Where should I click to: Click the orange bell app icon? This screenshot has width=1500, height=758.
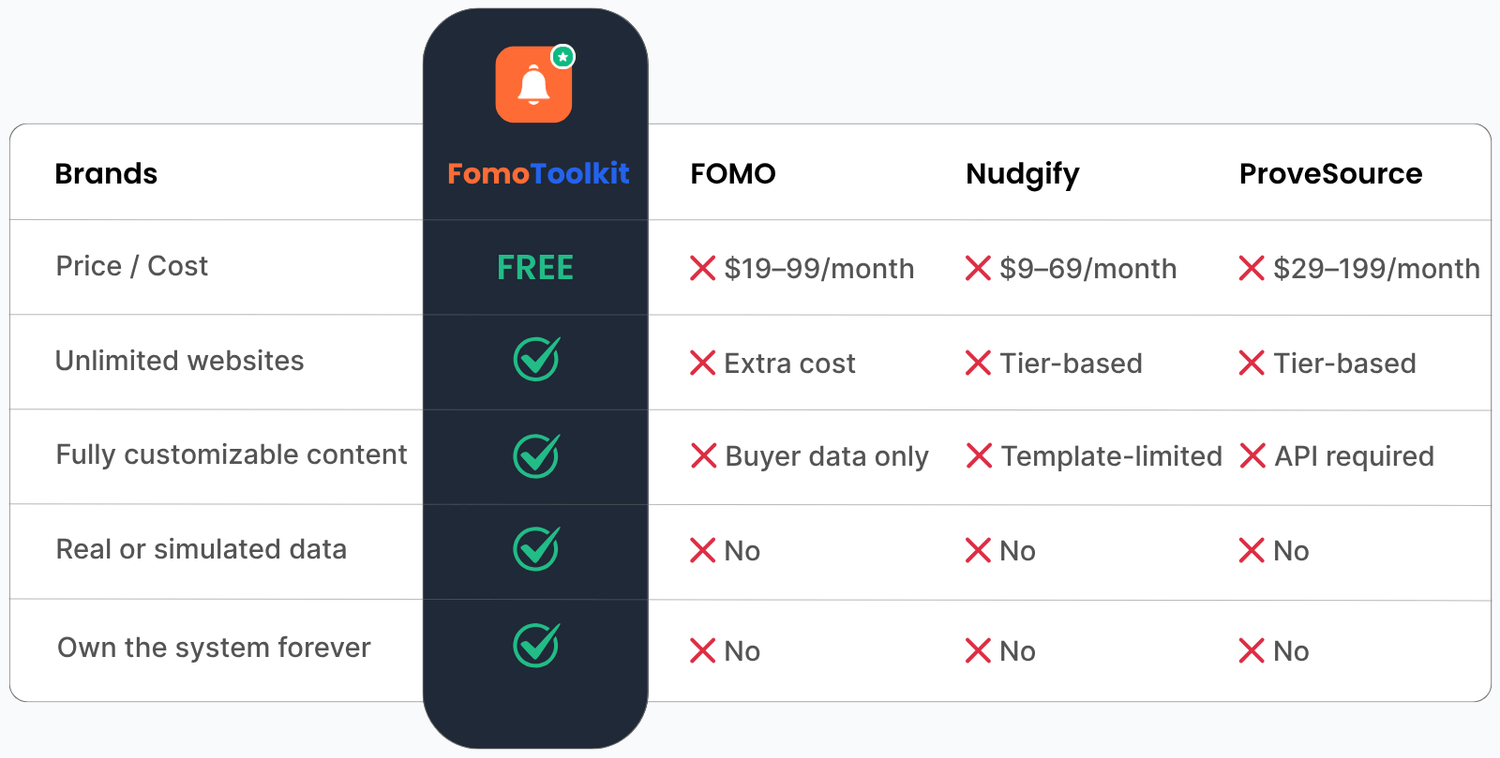pos(533,86)
